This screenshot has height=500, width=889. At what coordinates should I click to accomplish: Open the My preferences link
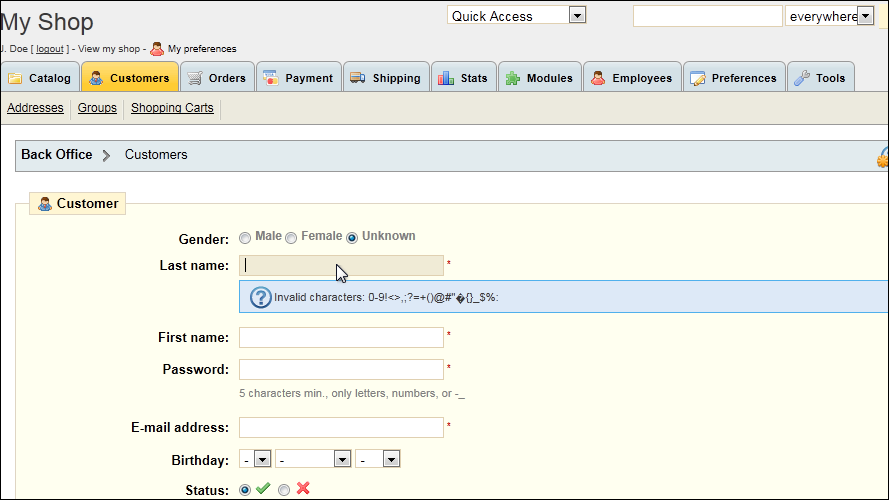pyautogui.click(x=202, y=49)
